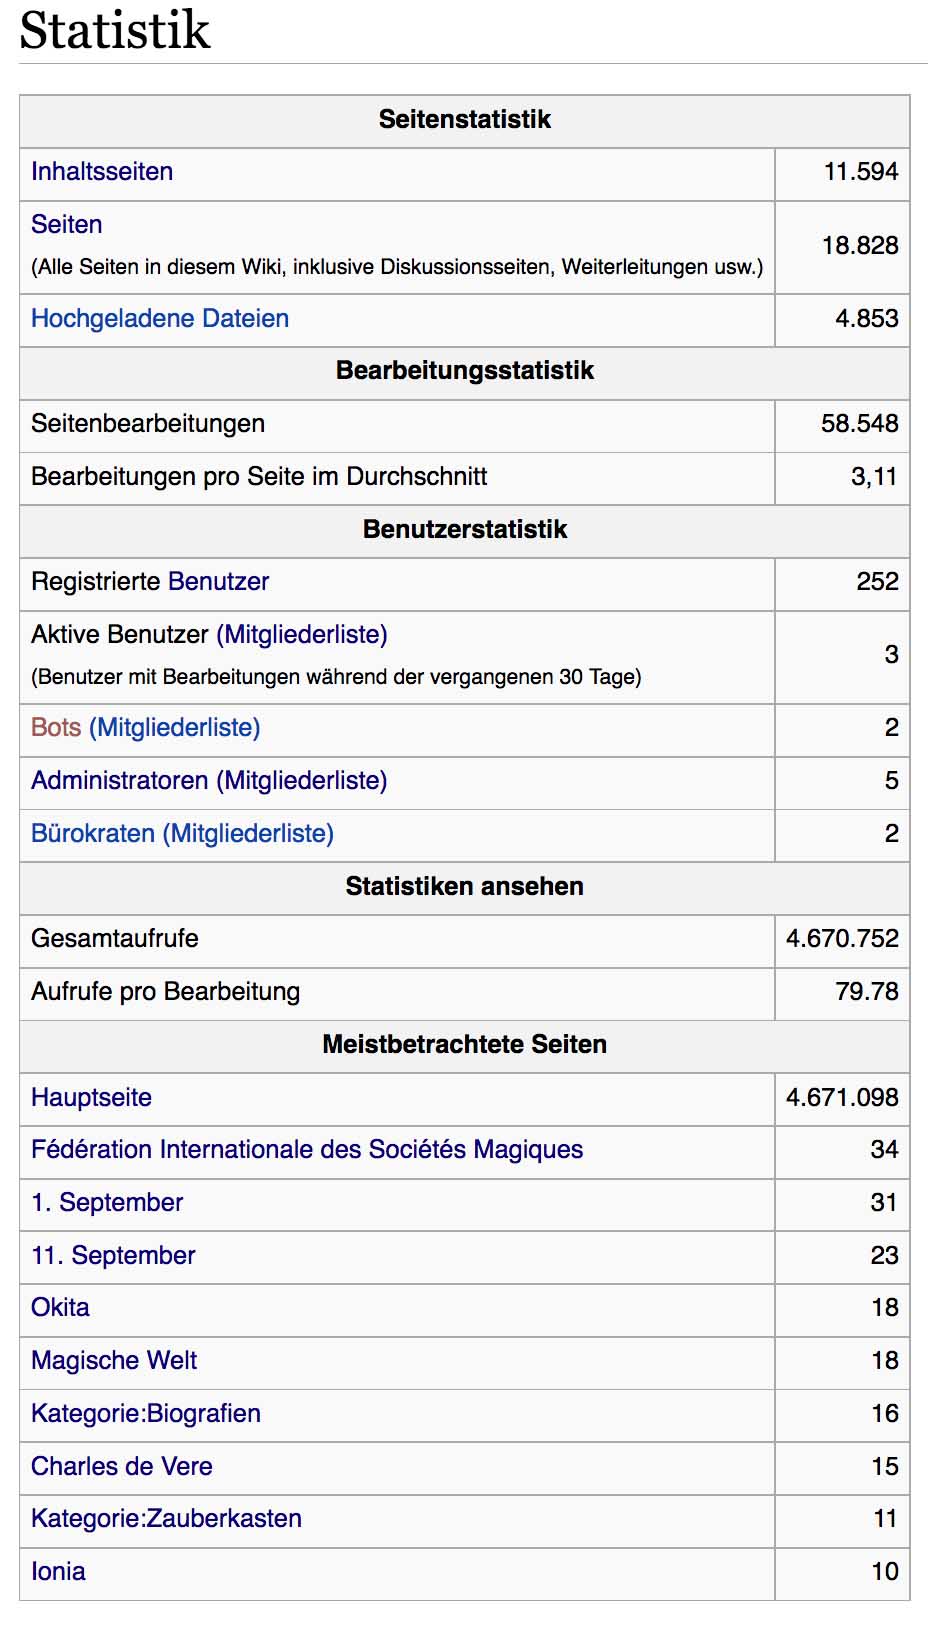
Task: Click the Bürokraten link
Action: (92, 834)
